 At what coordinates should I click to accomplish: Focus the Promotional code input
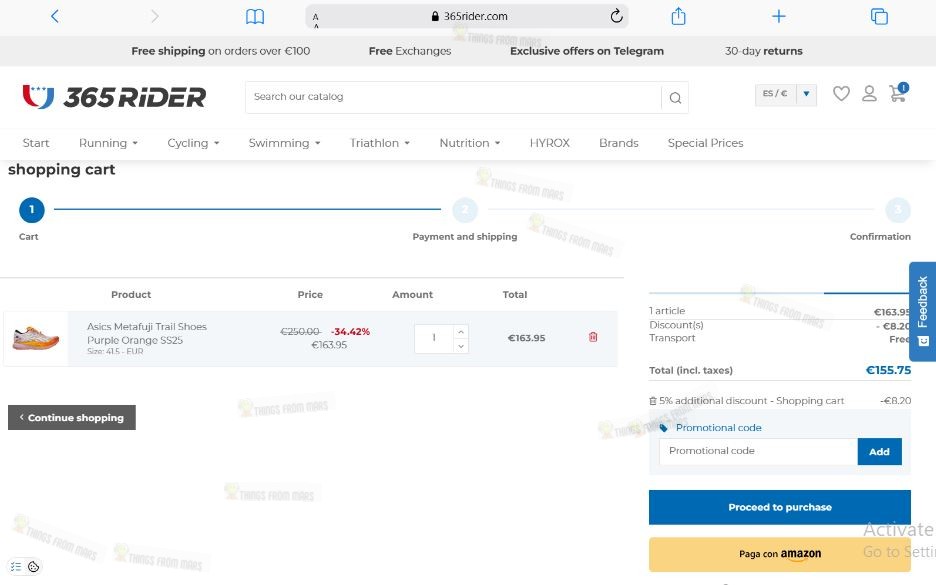[758, 451]
